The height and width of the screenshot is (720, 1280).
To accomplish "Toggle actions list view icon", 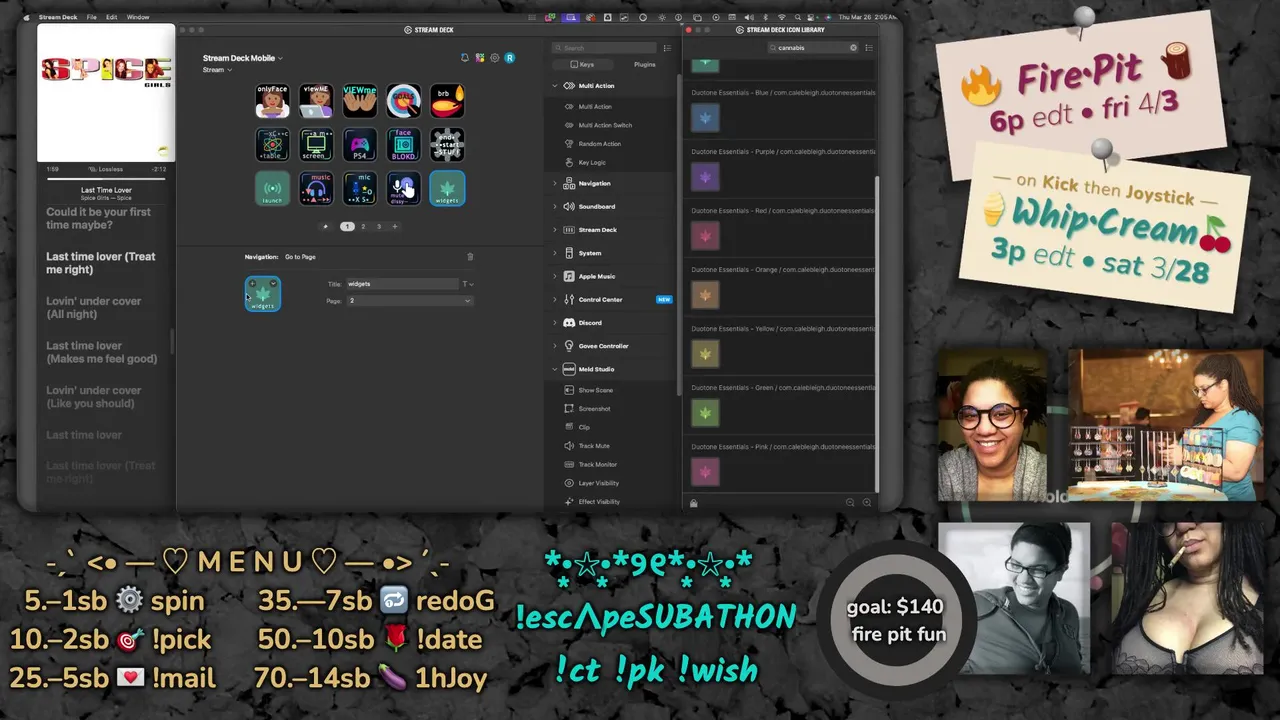I will pos(667,48).
